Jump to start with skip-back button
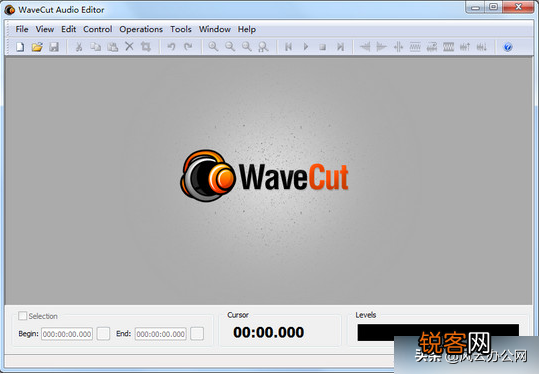Viewport: 539px width, 374px height. click(x=288, y=46)
